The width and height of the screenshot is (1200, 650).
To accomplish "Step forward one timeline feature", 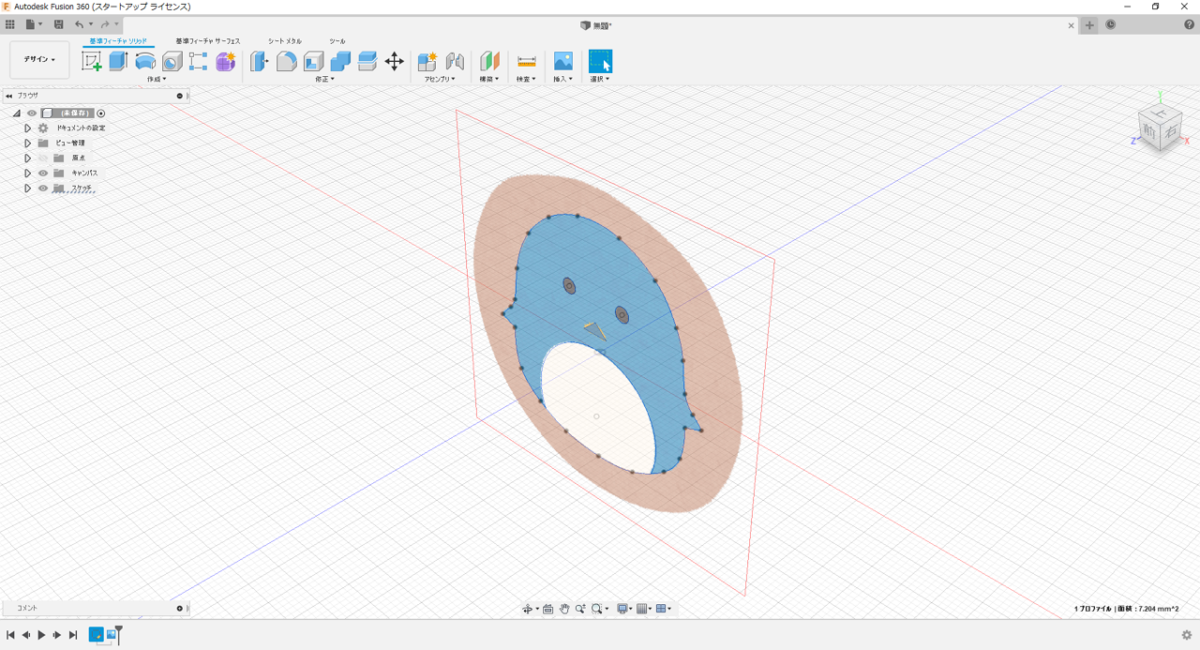I will (x=57, y=634).
